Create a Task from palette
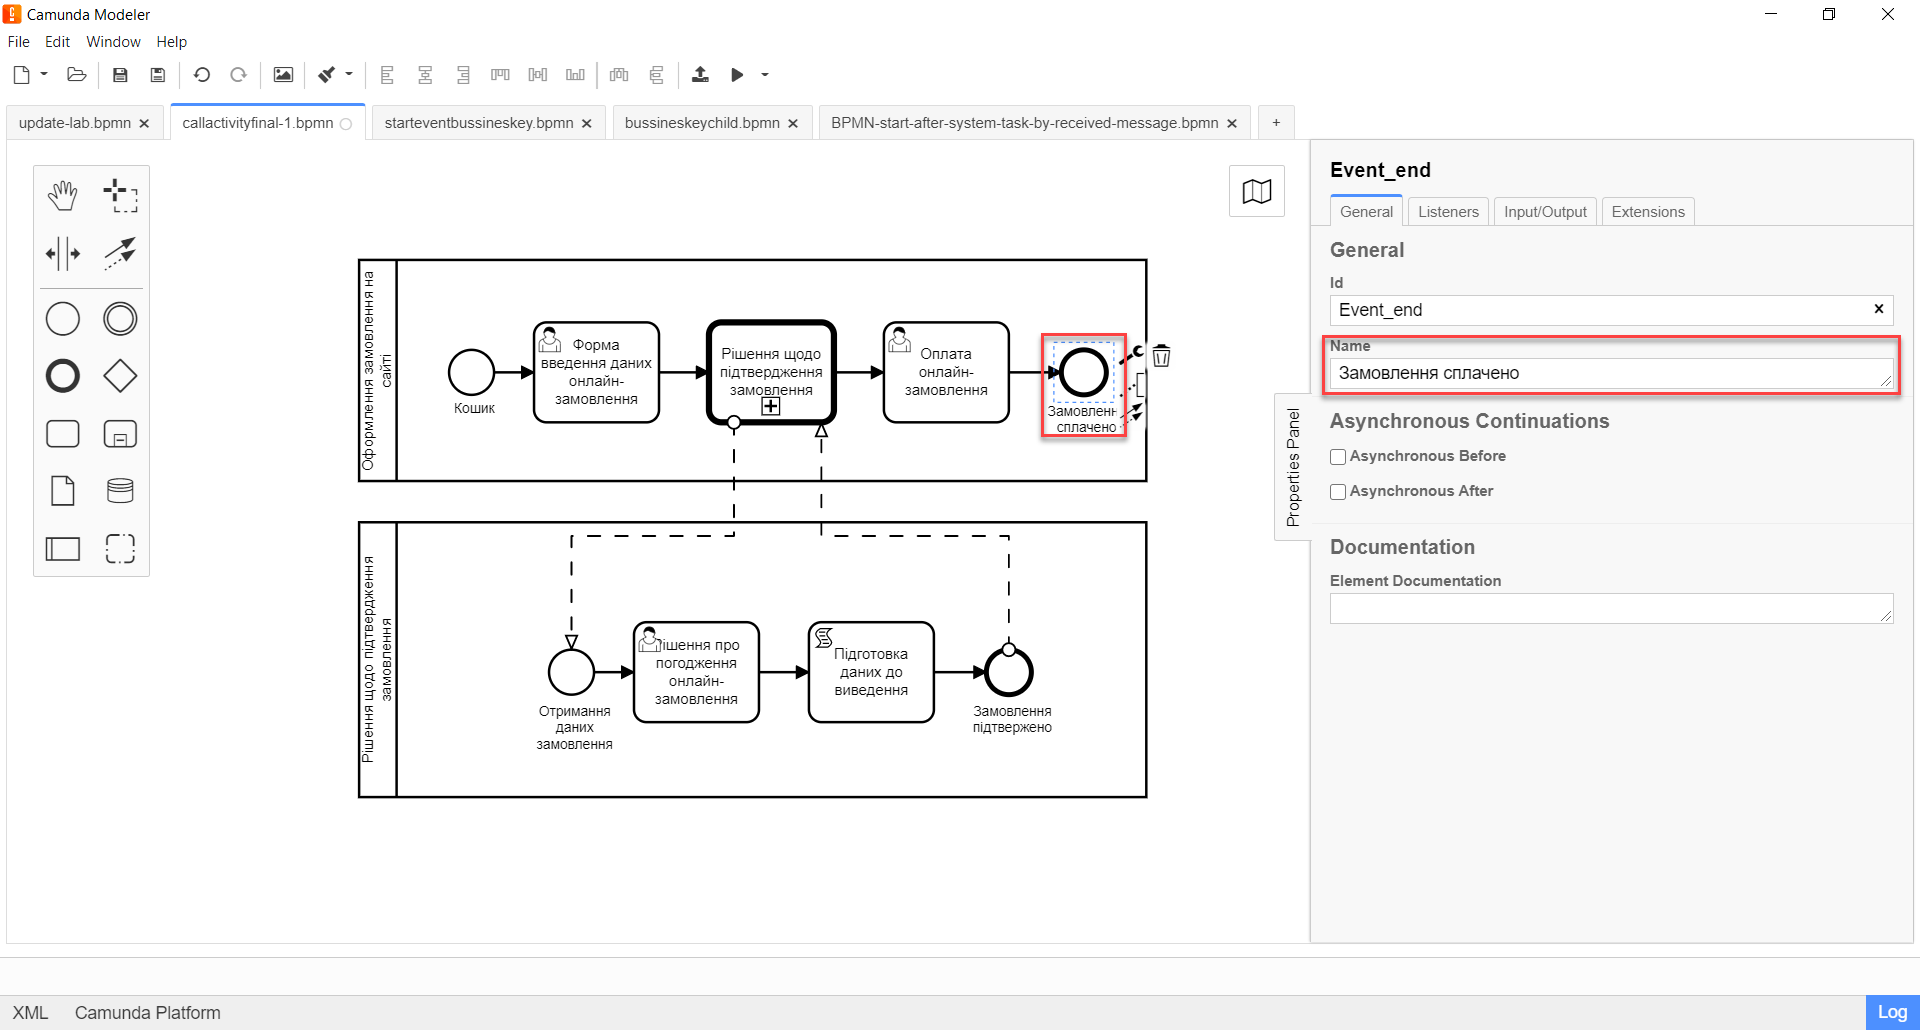 [63, 434]
